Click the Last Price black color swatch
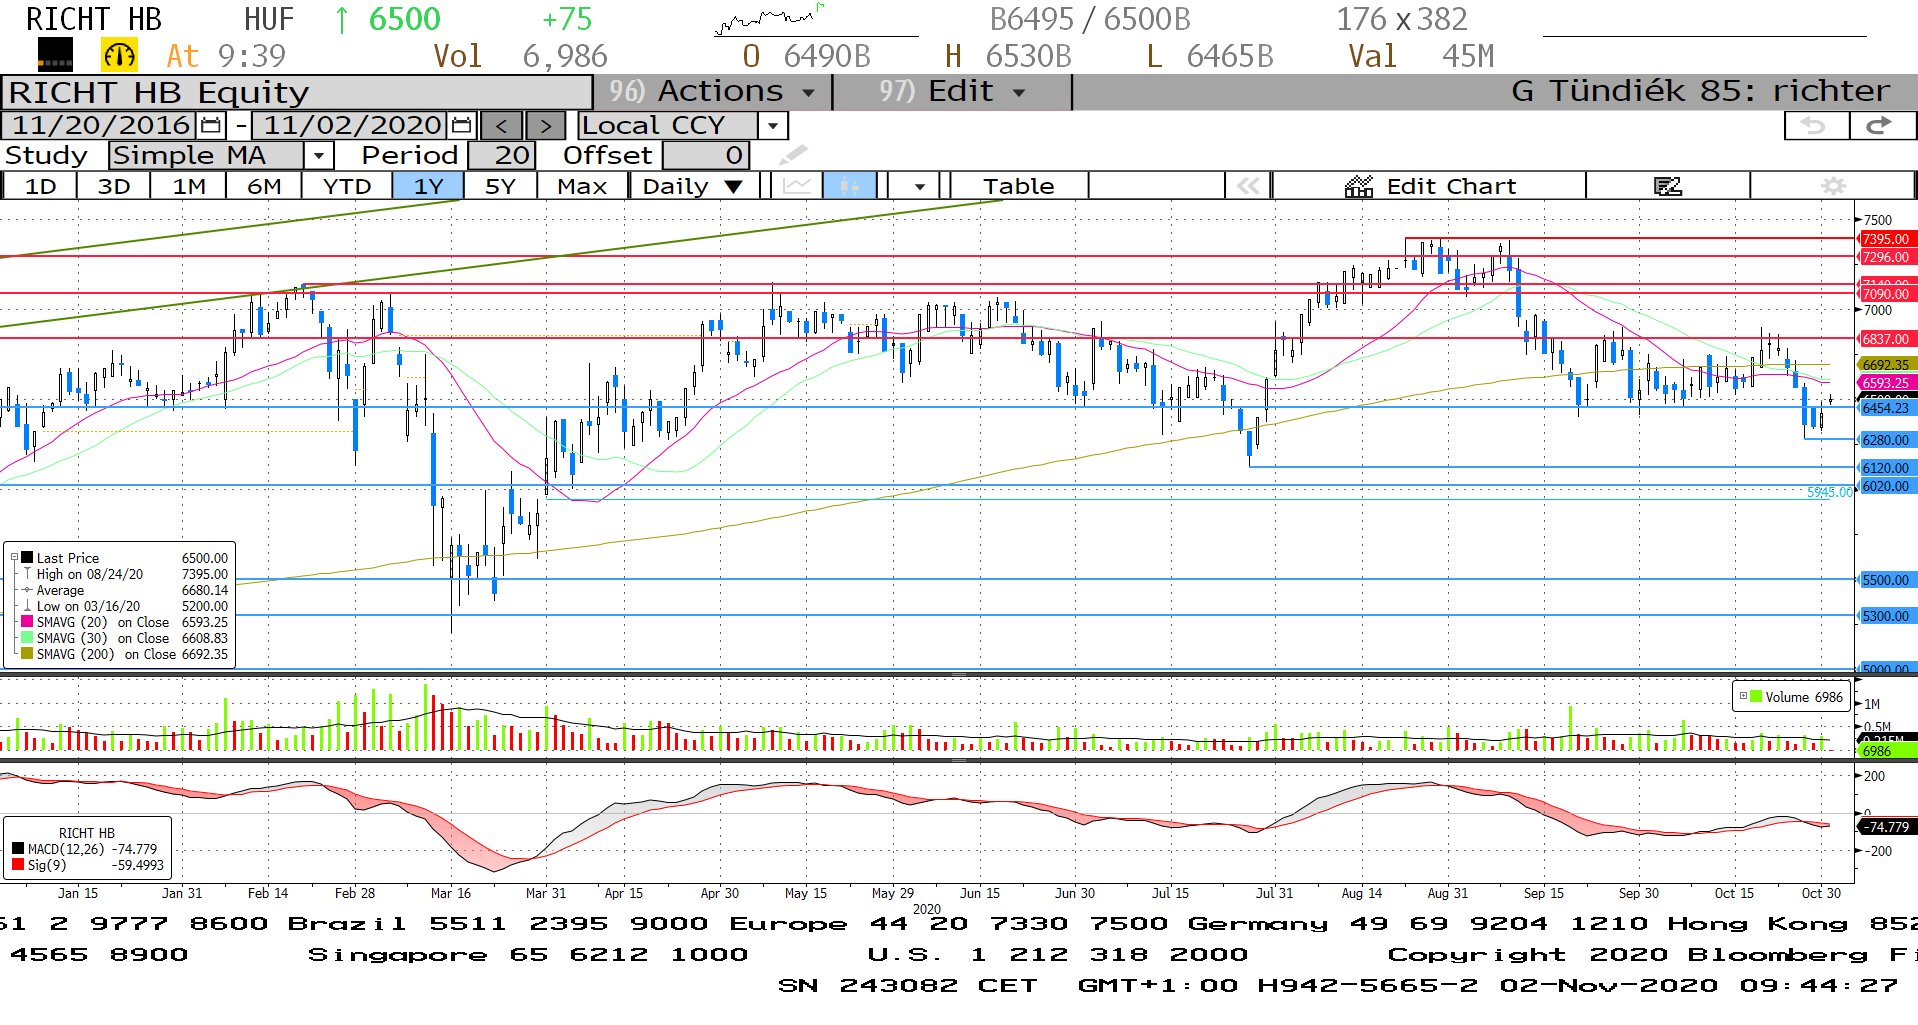1918x1025 pixels. tap(27, 558)
